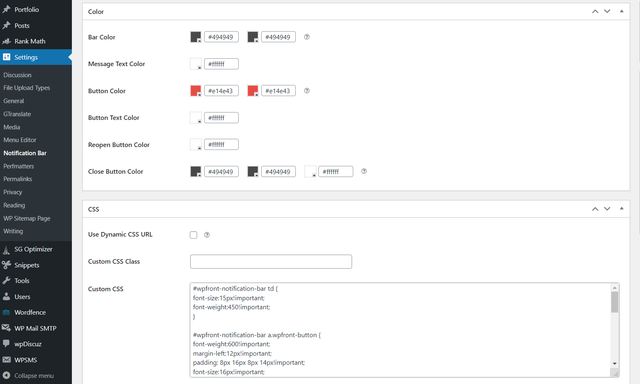Open Notification Bar settings page
The image size is (640, 384).
25,153
